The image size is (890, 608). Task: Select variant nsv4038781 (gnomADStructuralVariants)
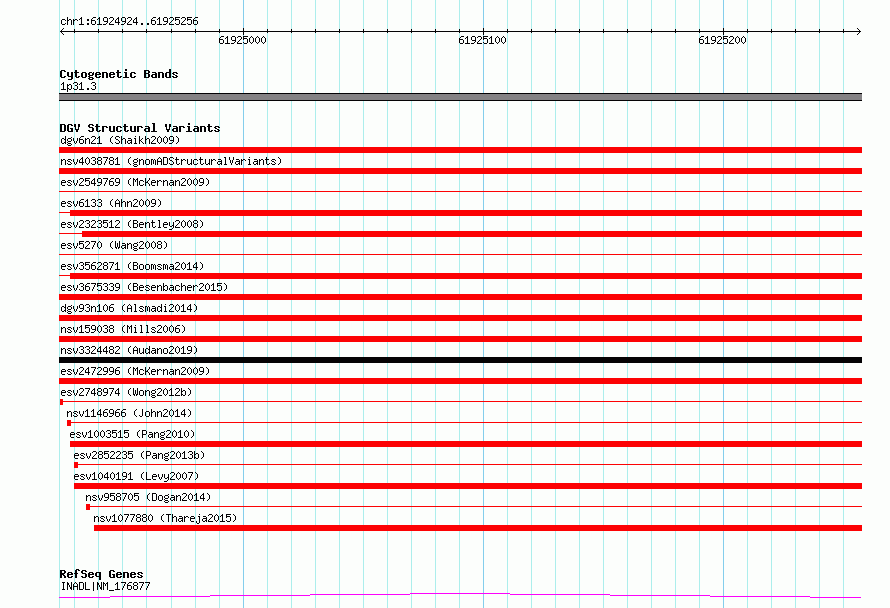[171, 161]
